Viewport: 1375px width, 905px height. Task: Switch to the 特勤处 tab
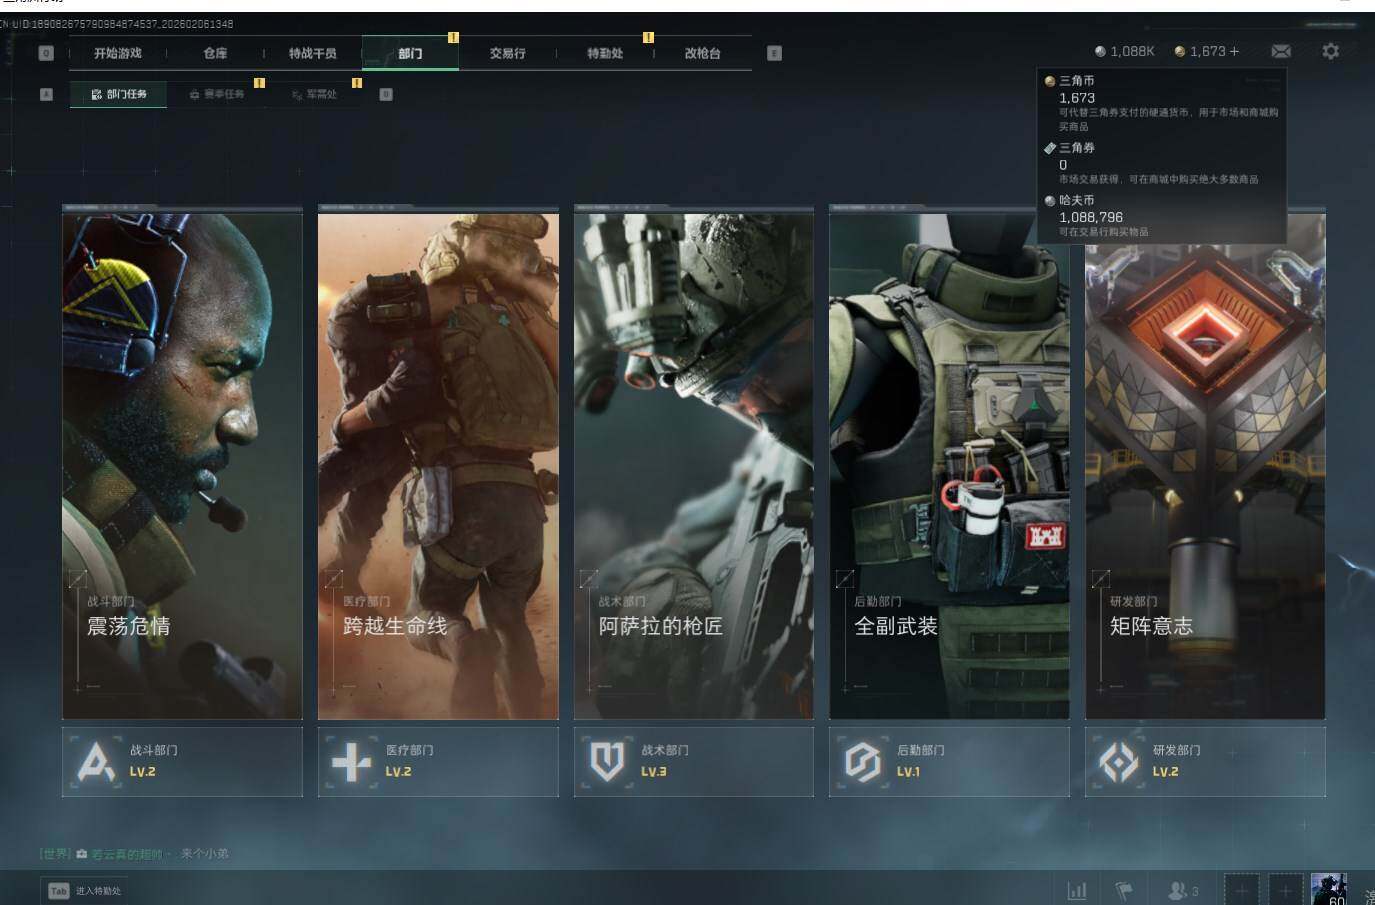[x=605, y=53]
